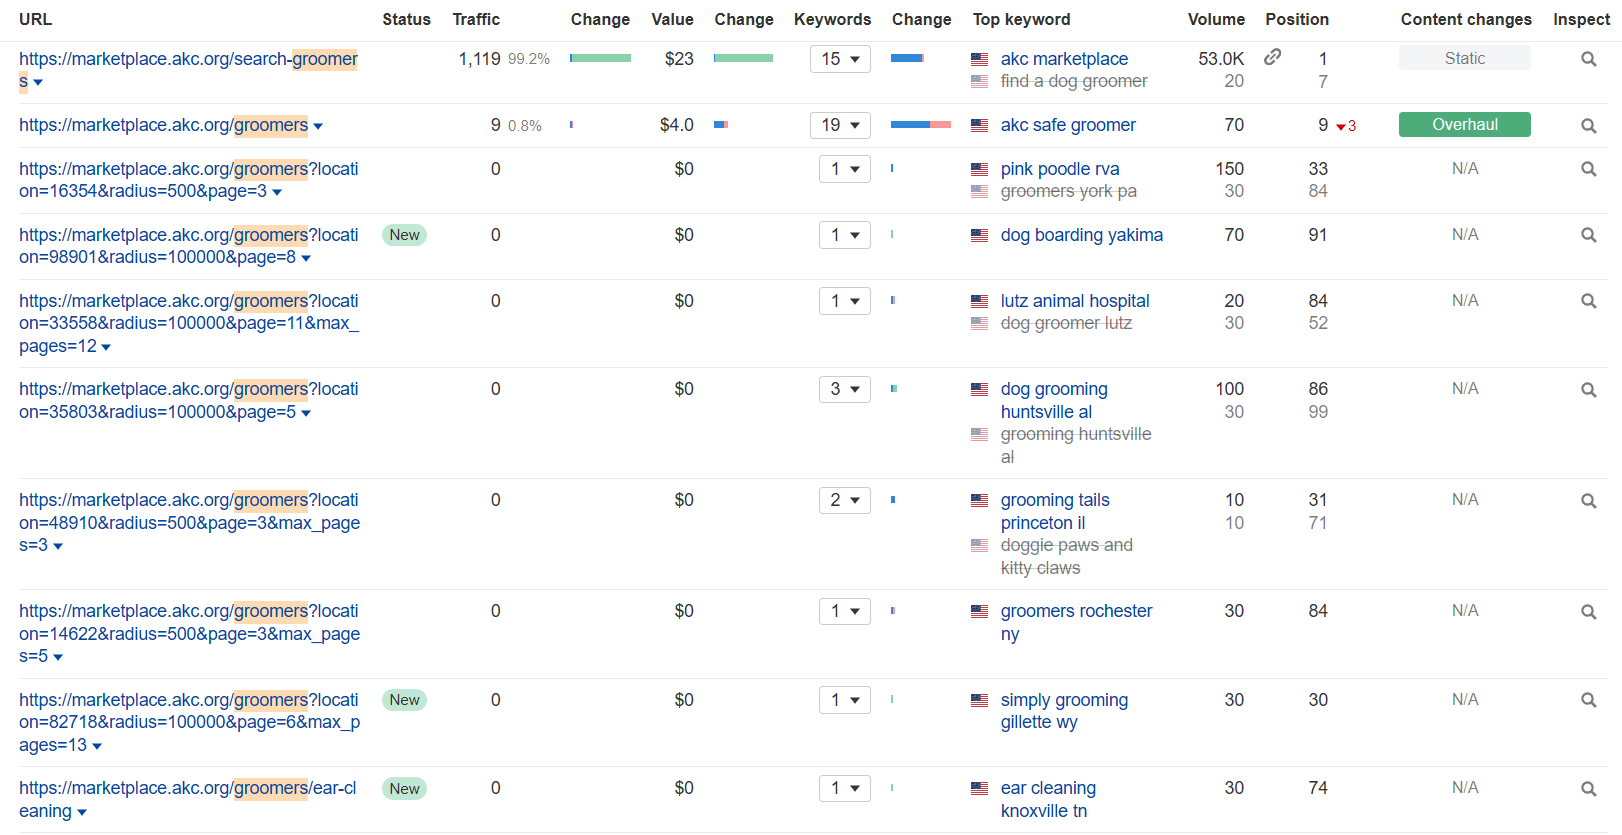Inspect the search-groomers URL row
This screenshot has height=835, width=1622.
click(1588, 59)
